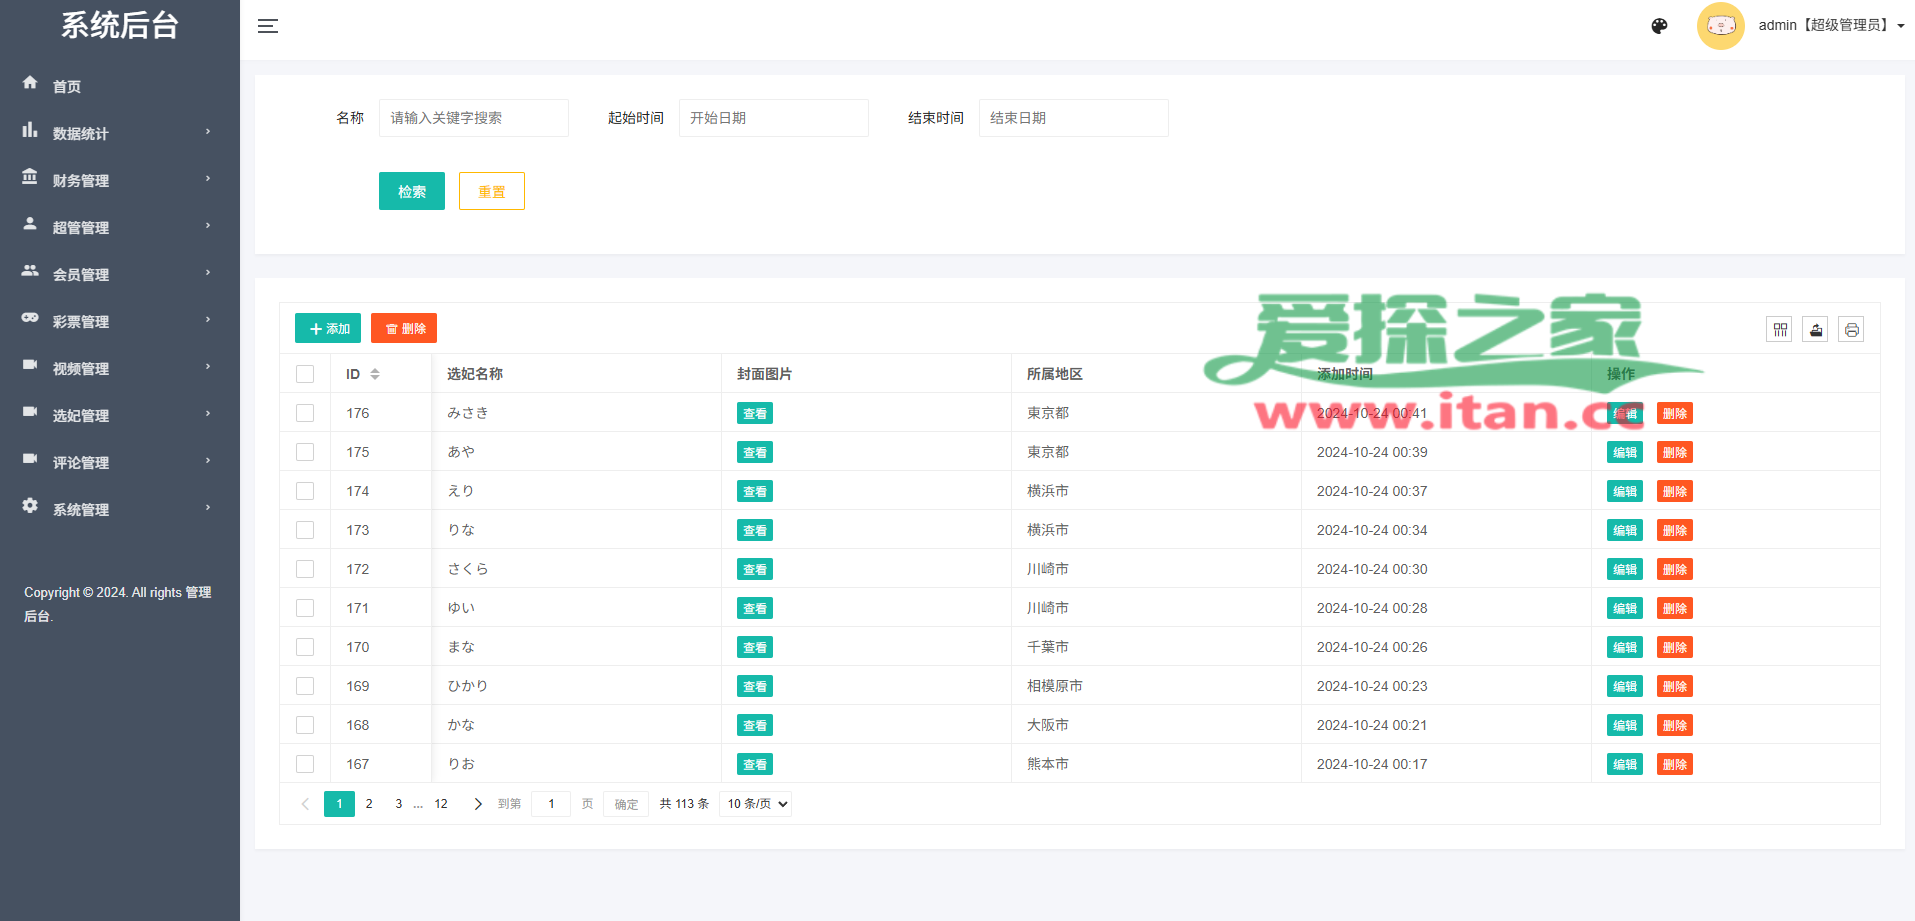Go to next page arrow
1915x921 pixels.
[x=478, y=804]
